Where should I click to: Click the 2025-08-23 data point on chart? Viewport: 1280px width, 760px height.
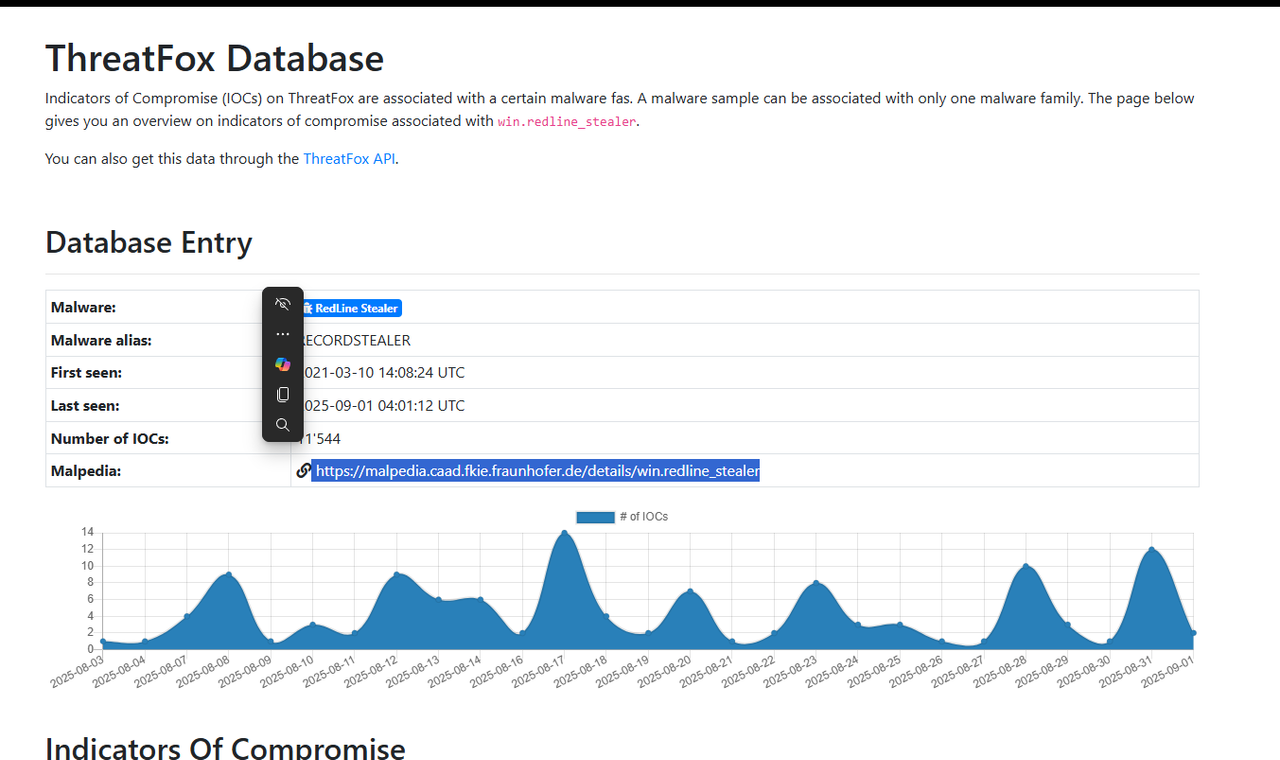click(x=816, y=583)
